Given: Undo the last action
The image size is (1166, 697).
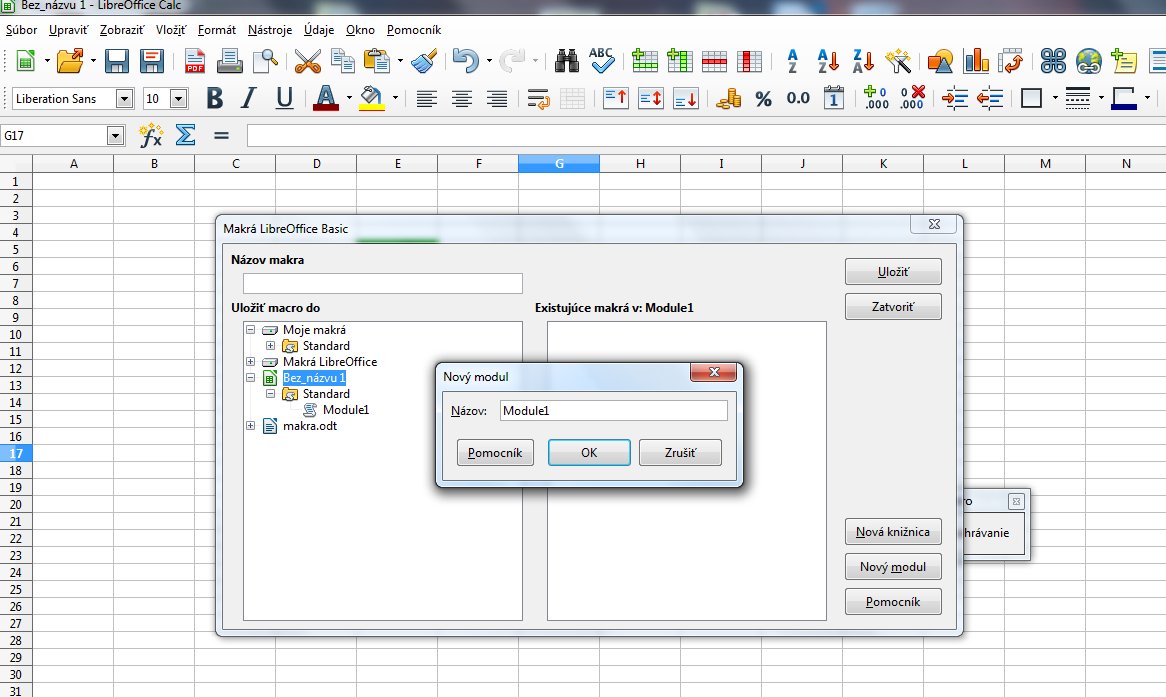Looking at the screenshot, I should click(x=466, y=61).
